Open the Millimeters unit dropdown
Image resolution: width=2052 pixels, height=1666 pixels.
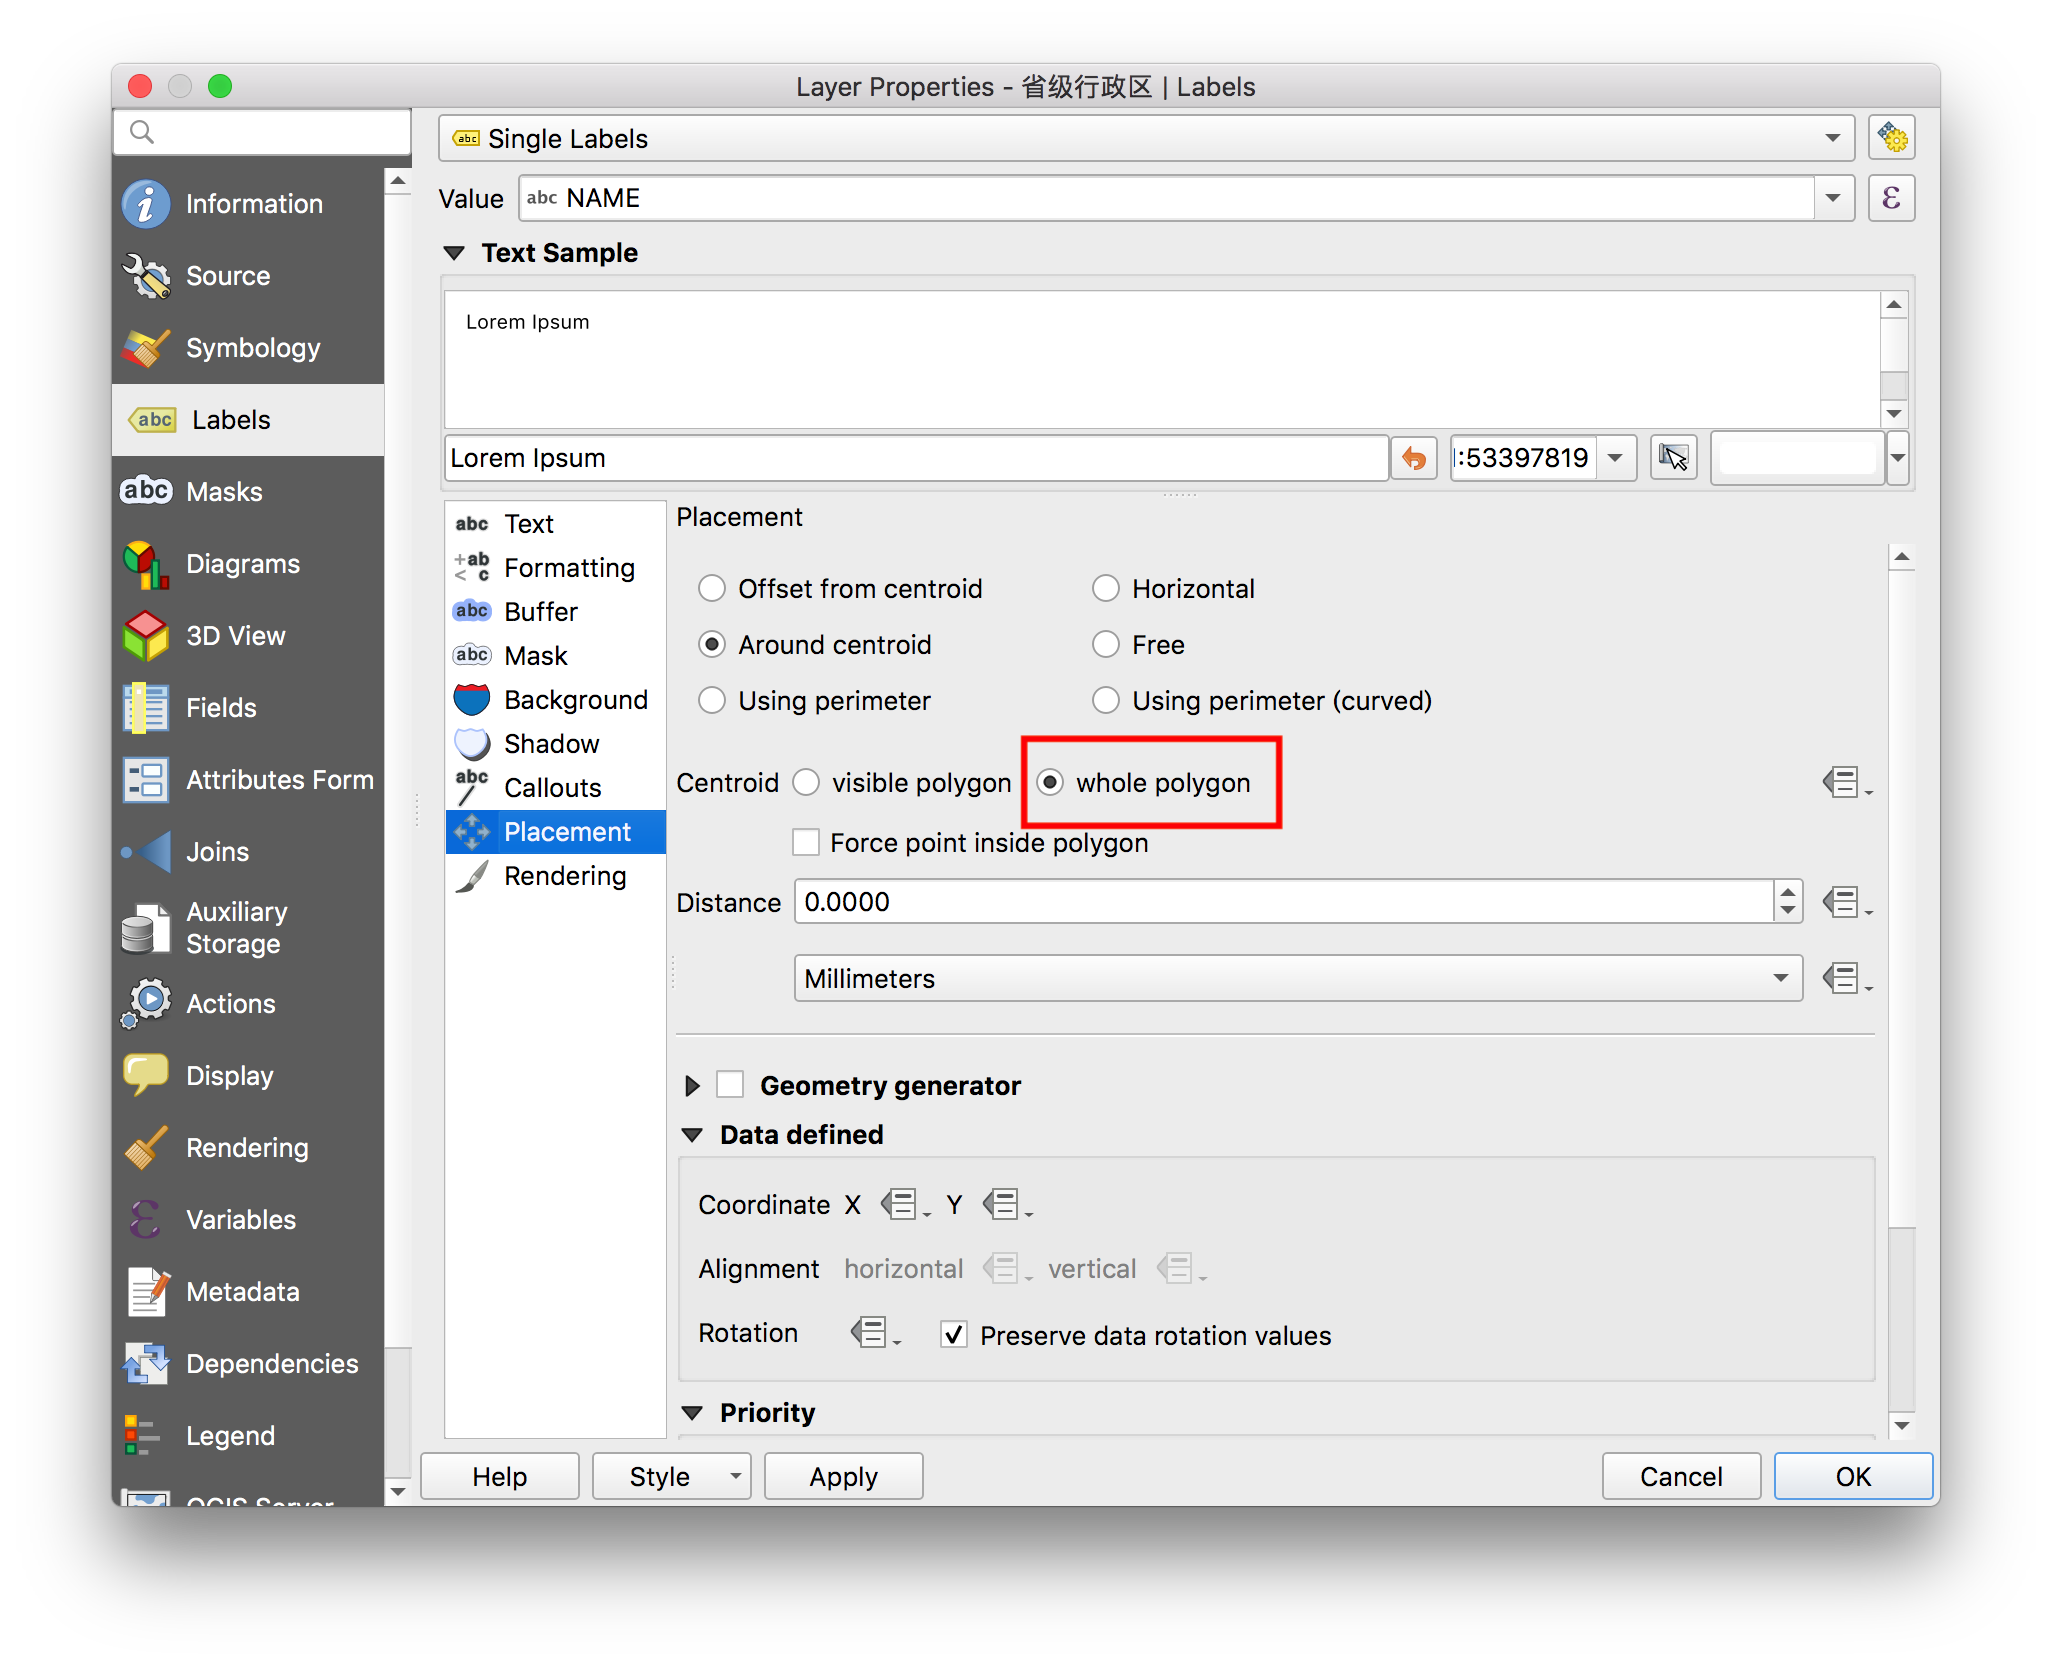(x=1298, y=978)
